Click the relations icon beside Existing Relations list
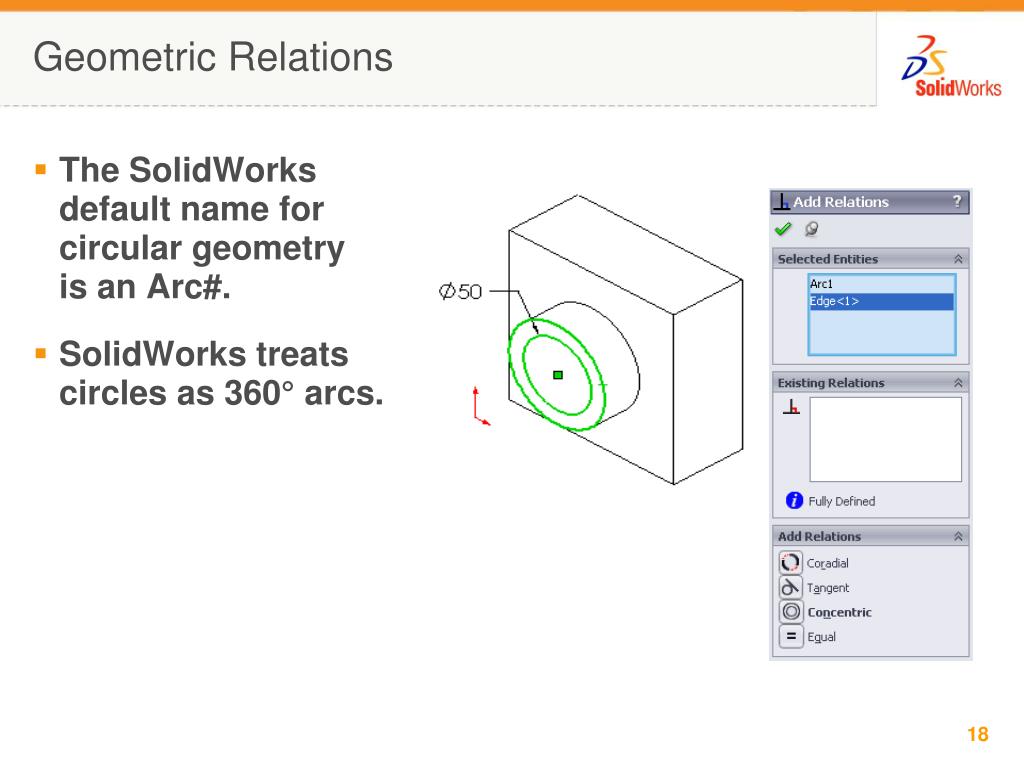This screenshot has height=768, width=1024. pos(792,407)
